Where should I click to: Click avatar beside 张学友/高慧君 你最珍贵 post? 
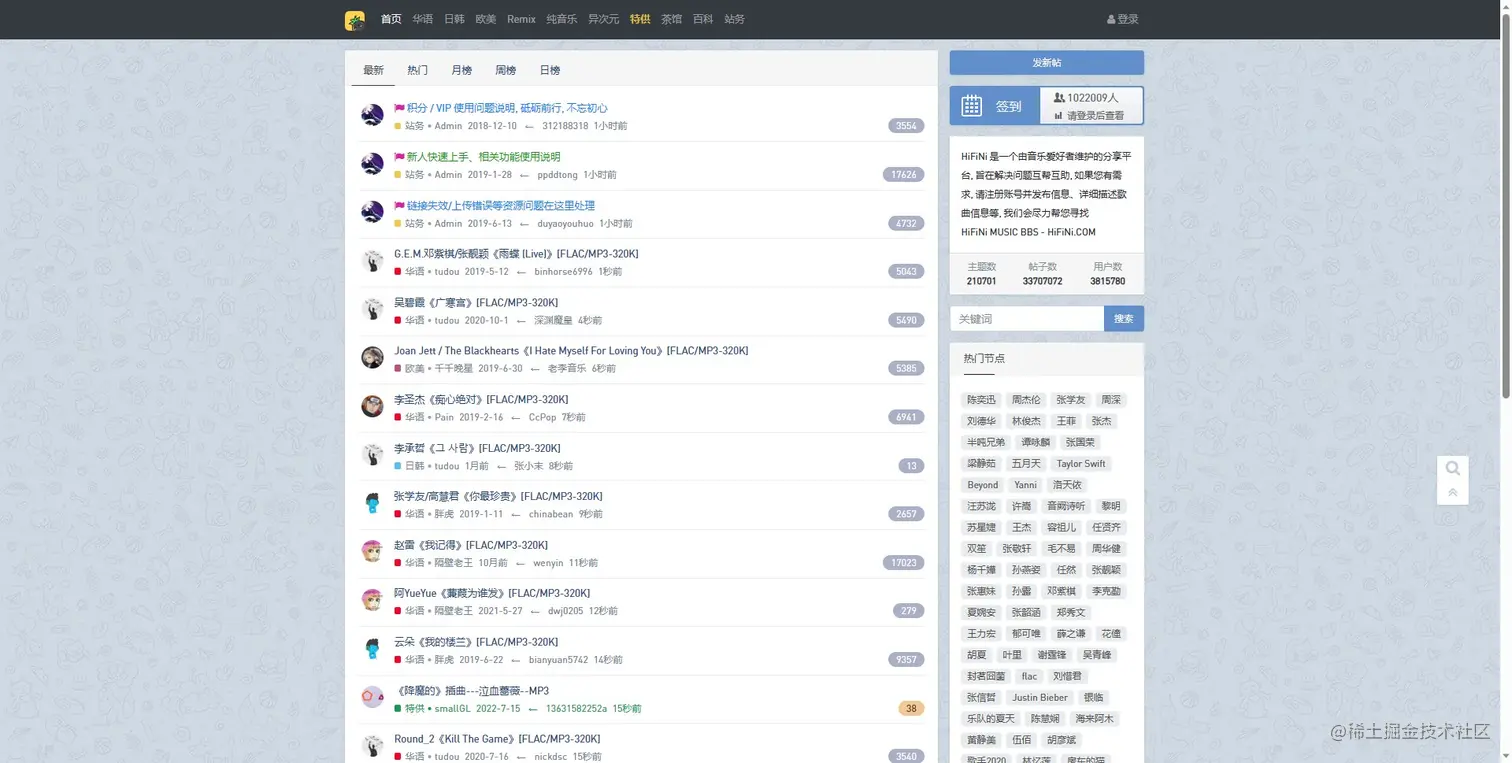pyautogui.click(x=372, y=503)
